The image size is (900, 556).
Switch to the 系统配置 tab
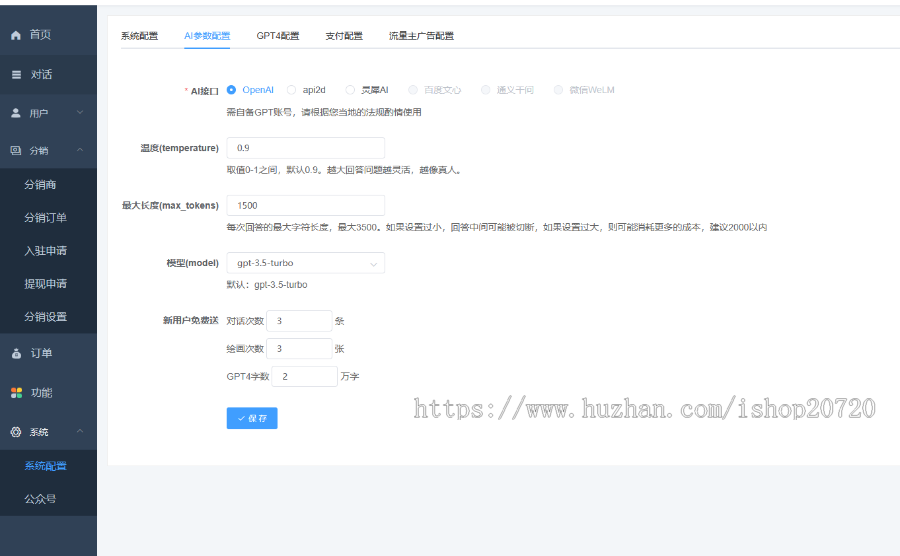coord(139,36)
